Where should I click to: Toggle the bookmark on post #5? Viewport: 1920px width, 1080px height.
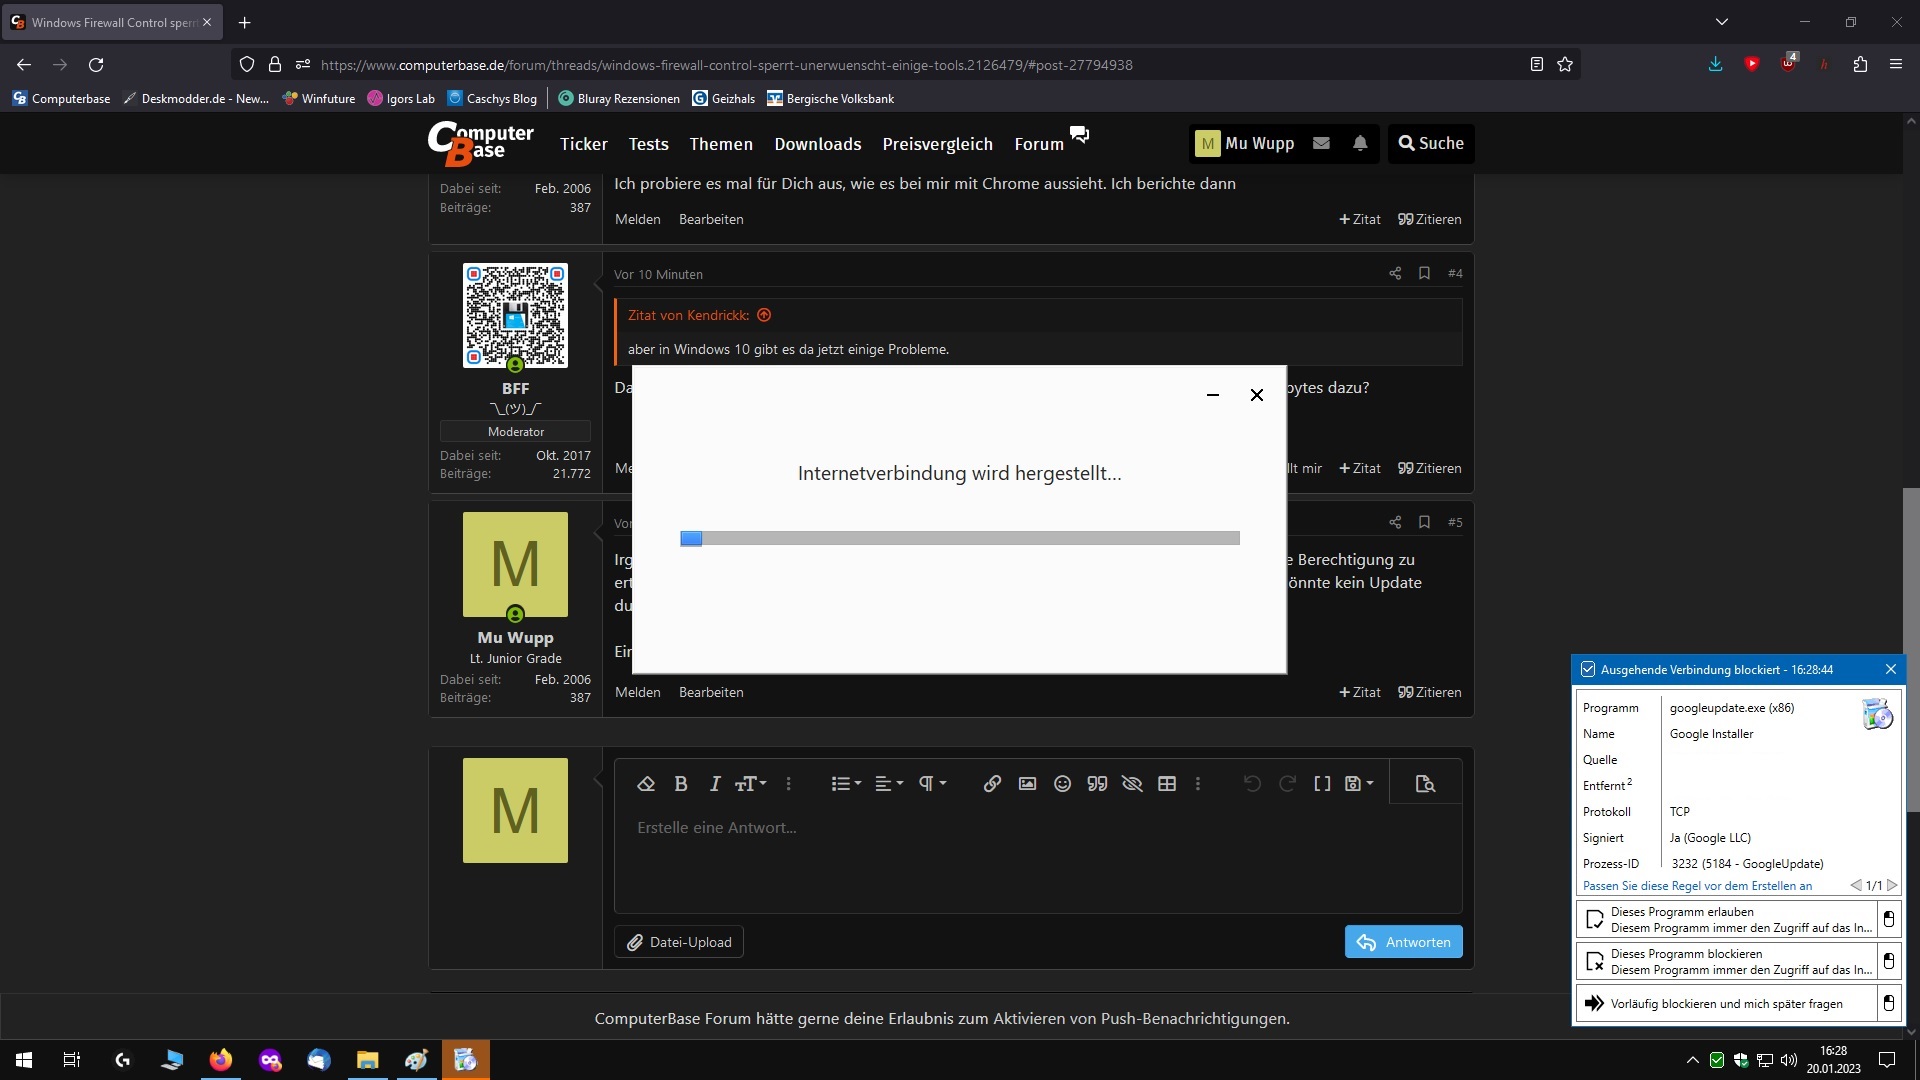1424,522
